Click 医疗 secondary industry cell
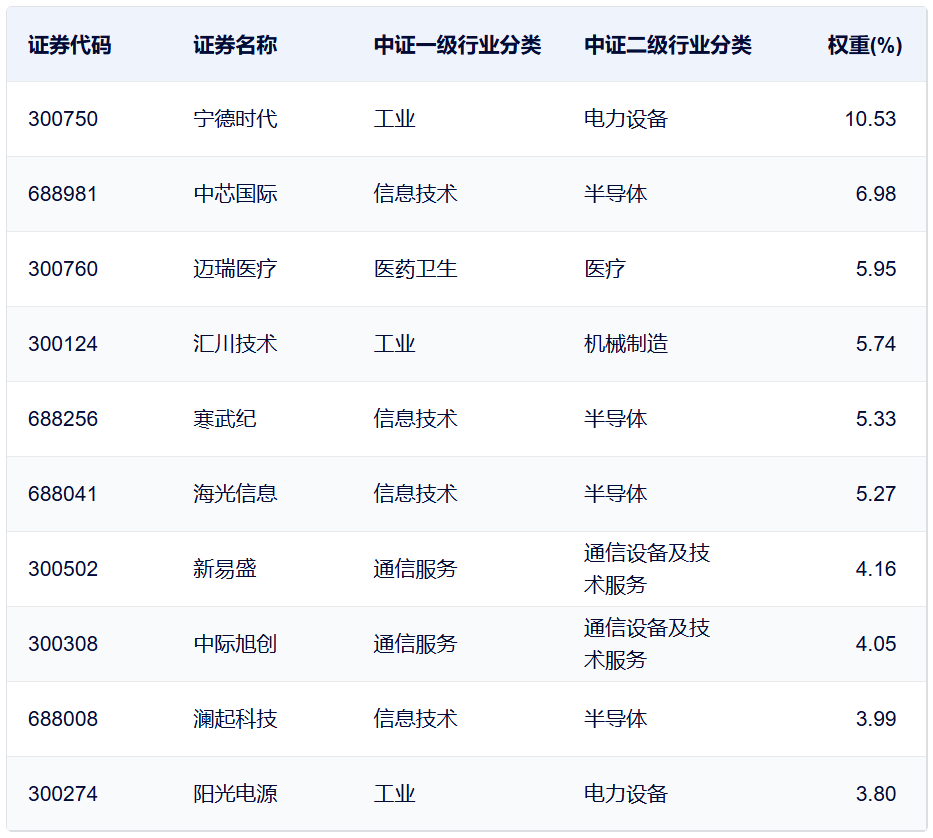Image resolution: width=933 pixels, height=838 pixels. tap(605, 269)
